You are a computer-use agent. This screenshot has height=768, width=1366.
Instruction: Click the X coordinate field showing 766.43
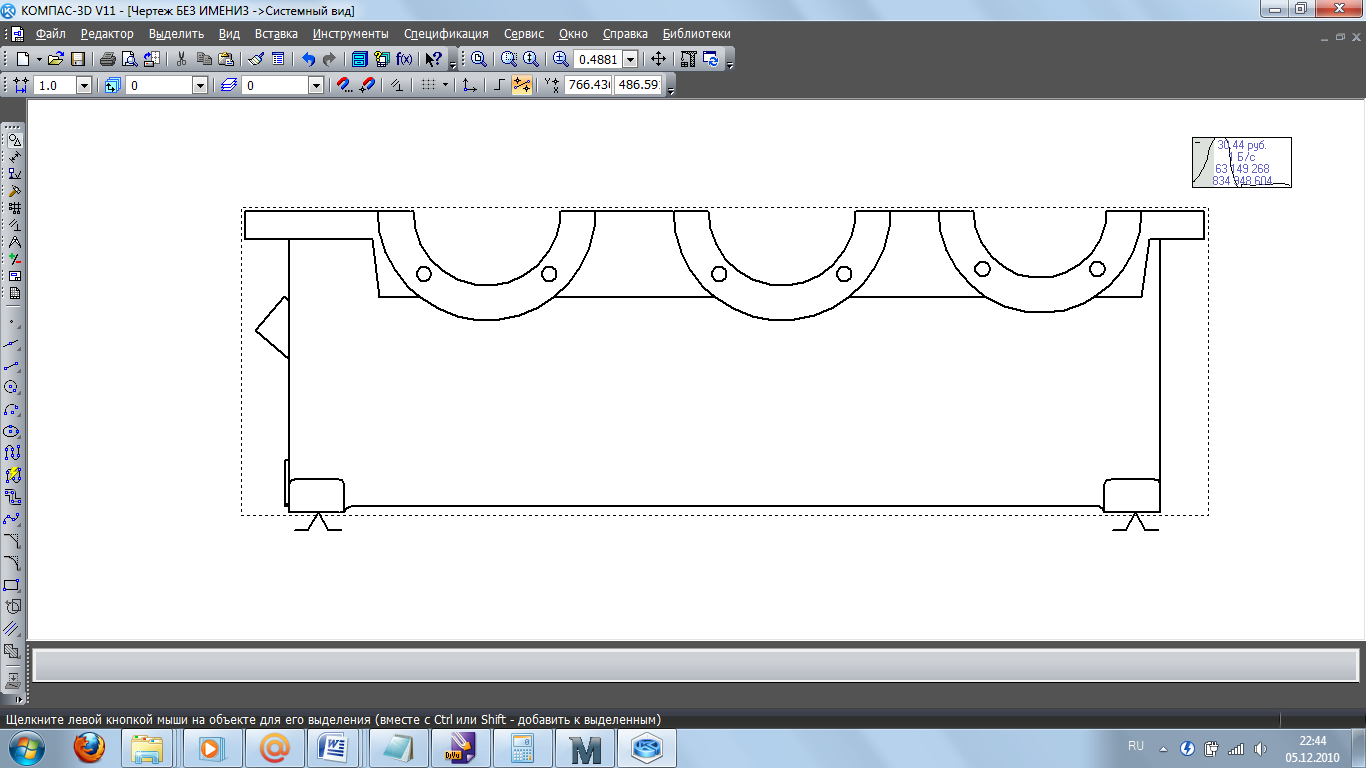587,85
